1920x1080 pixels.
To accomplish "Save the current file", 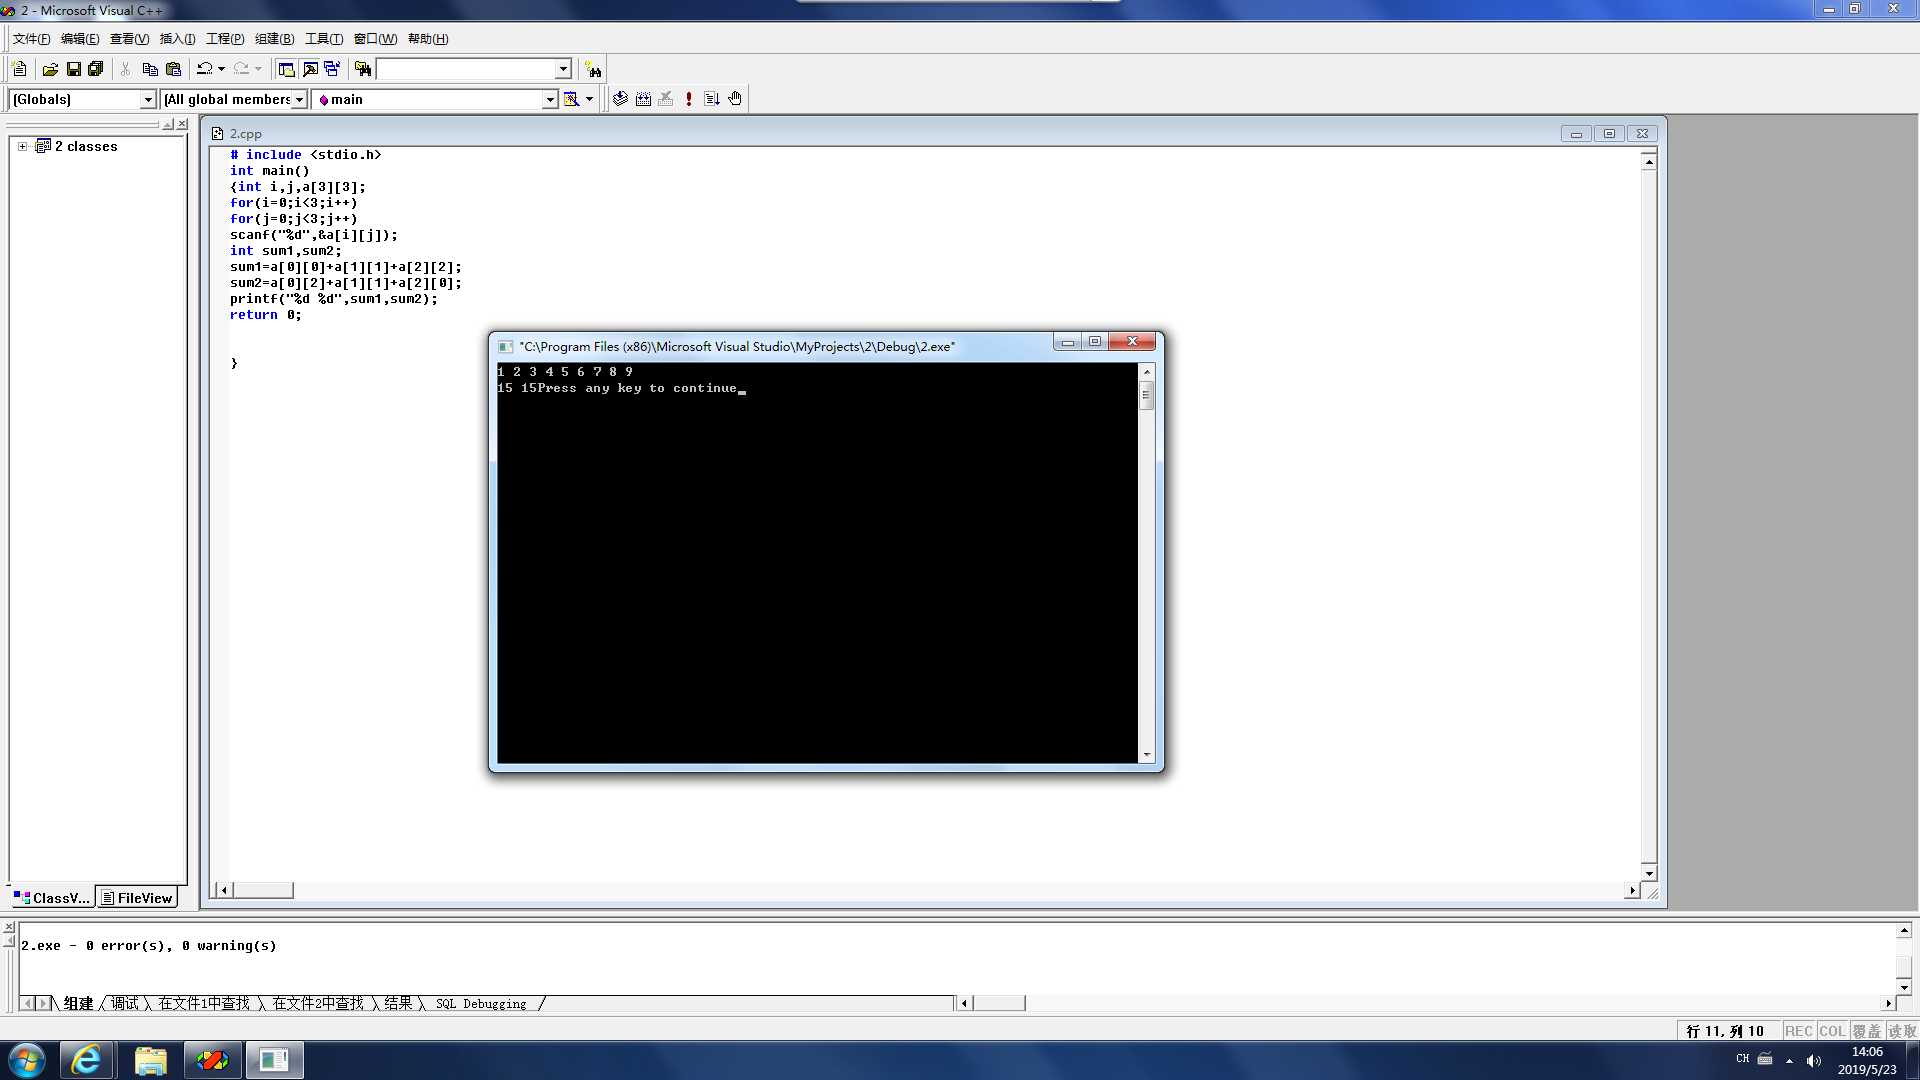I will point(73,69).
